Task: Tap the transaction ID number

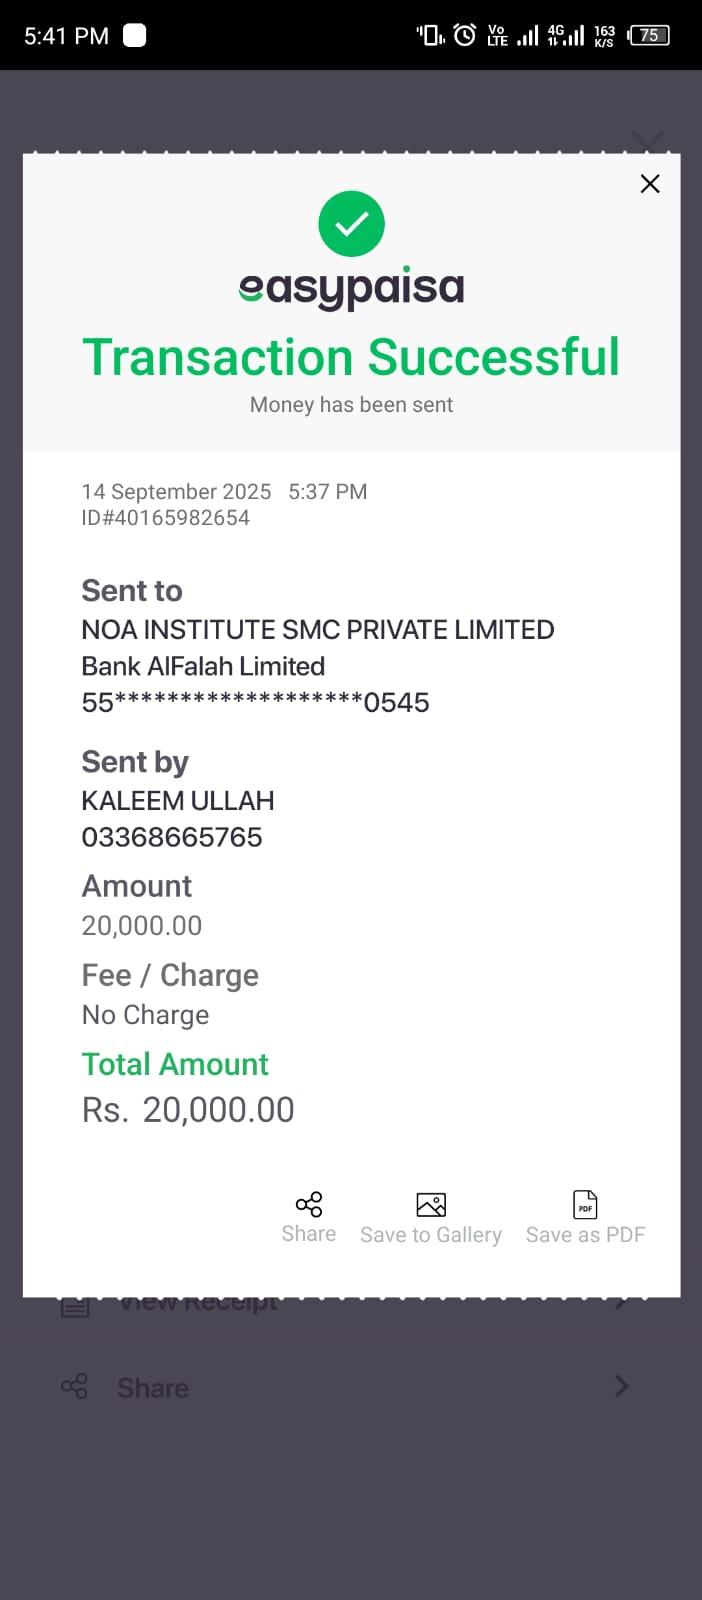Action: (x=166, y=518)
